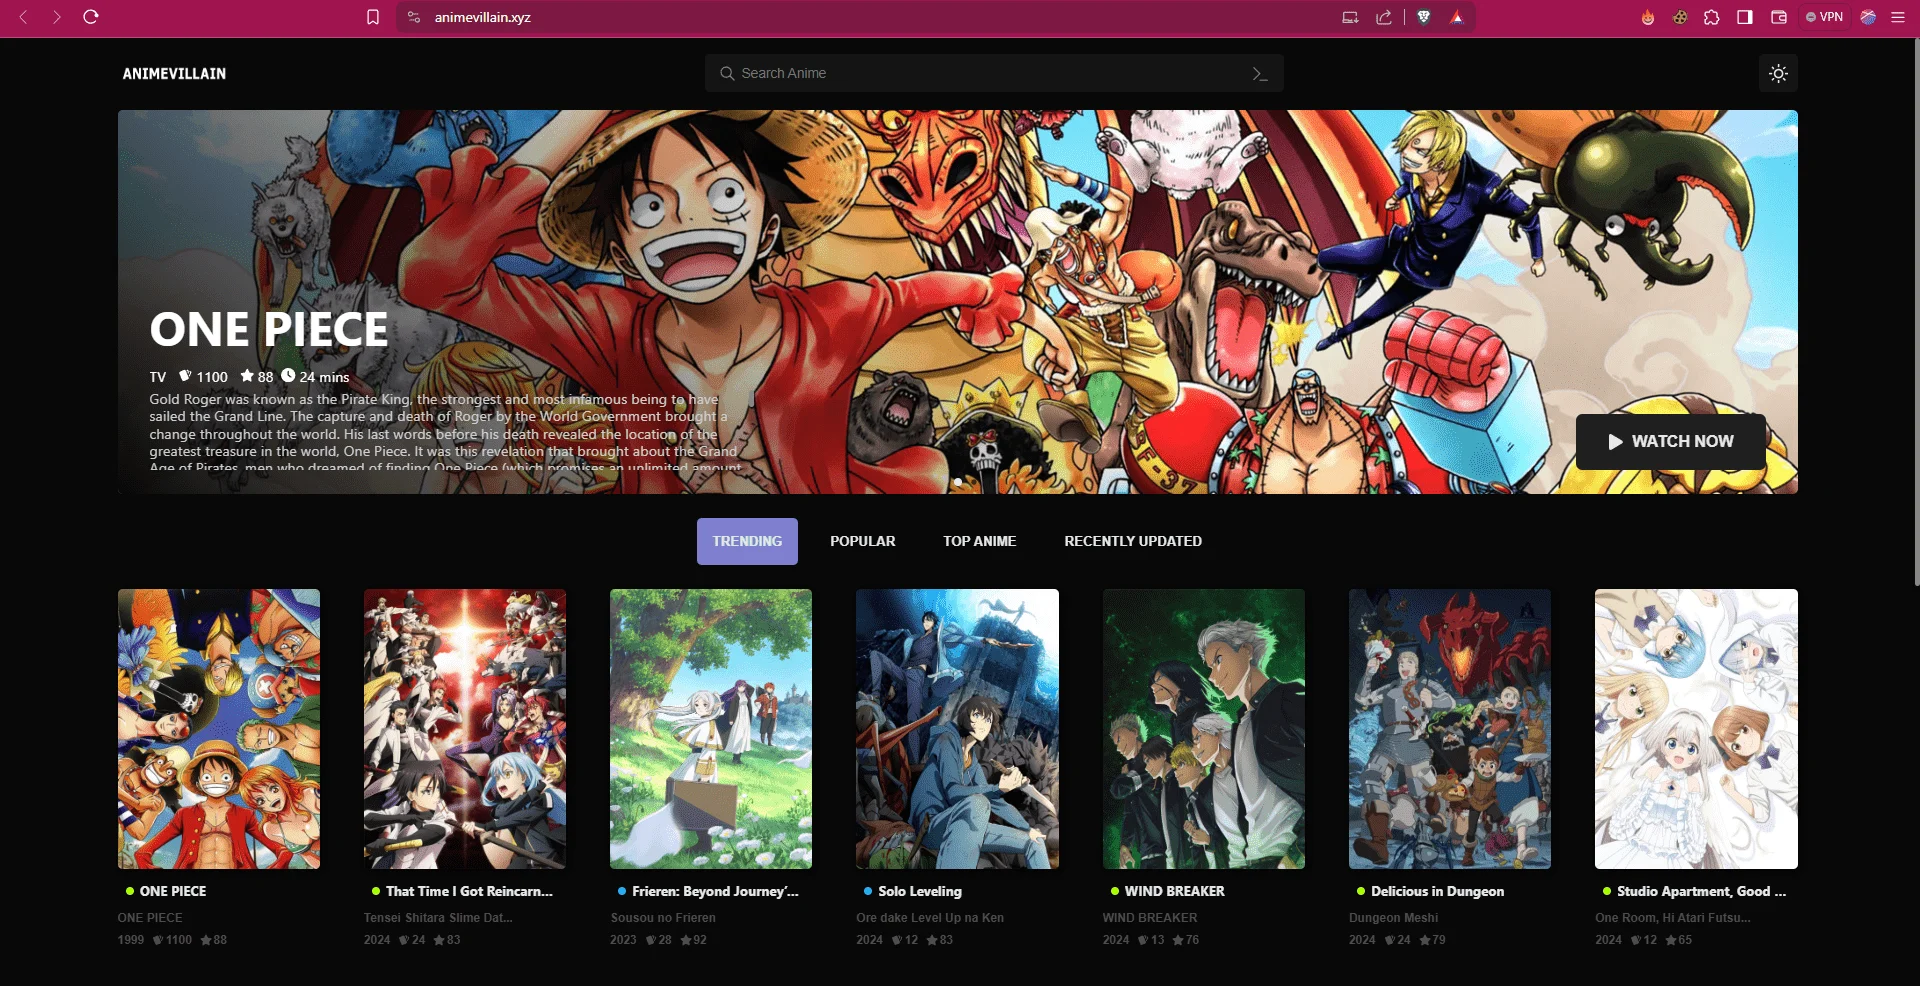Click the terminal prompt icon in search bar
Viewport: 1920px width, 986px height.
click(x=1260, y=74)
